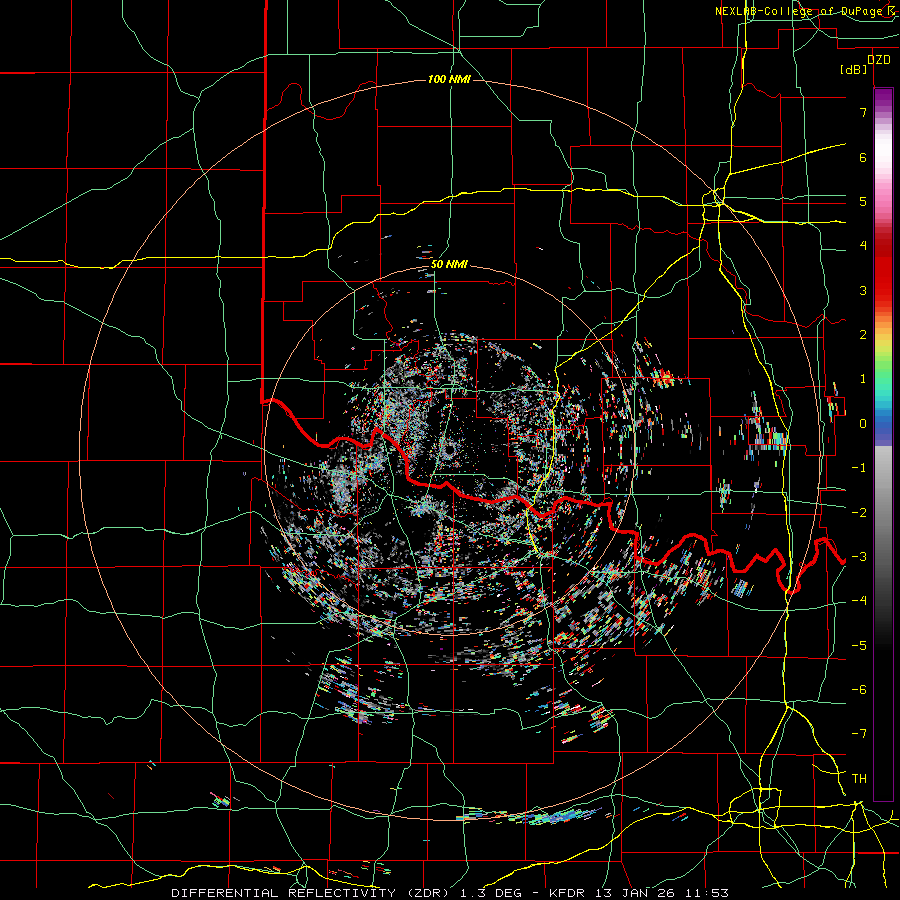Screen dimensions: 900x900
Task: Click the "DZD" color scale title
Action: click(x=879, y=60)
